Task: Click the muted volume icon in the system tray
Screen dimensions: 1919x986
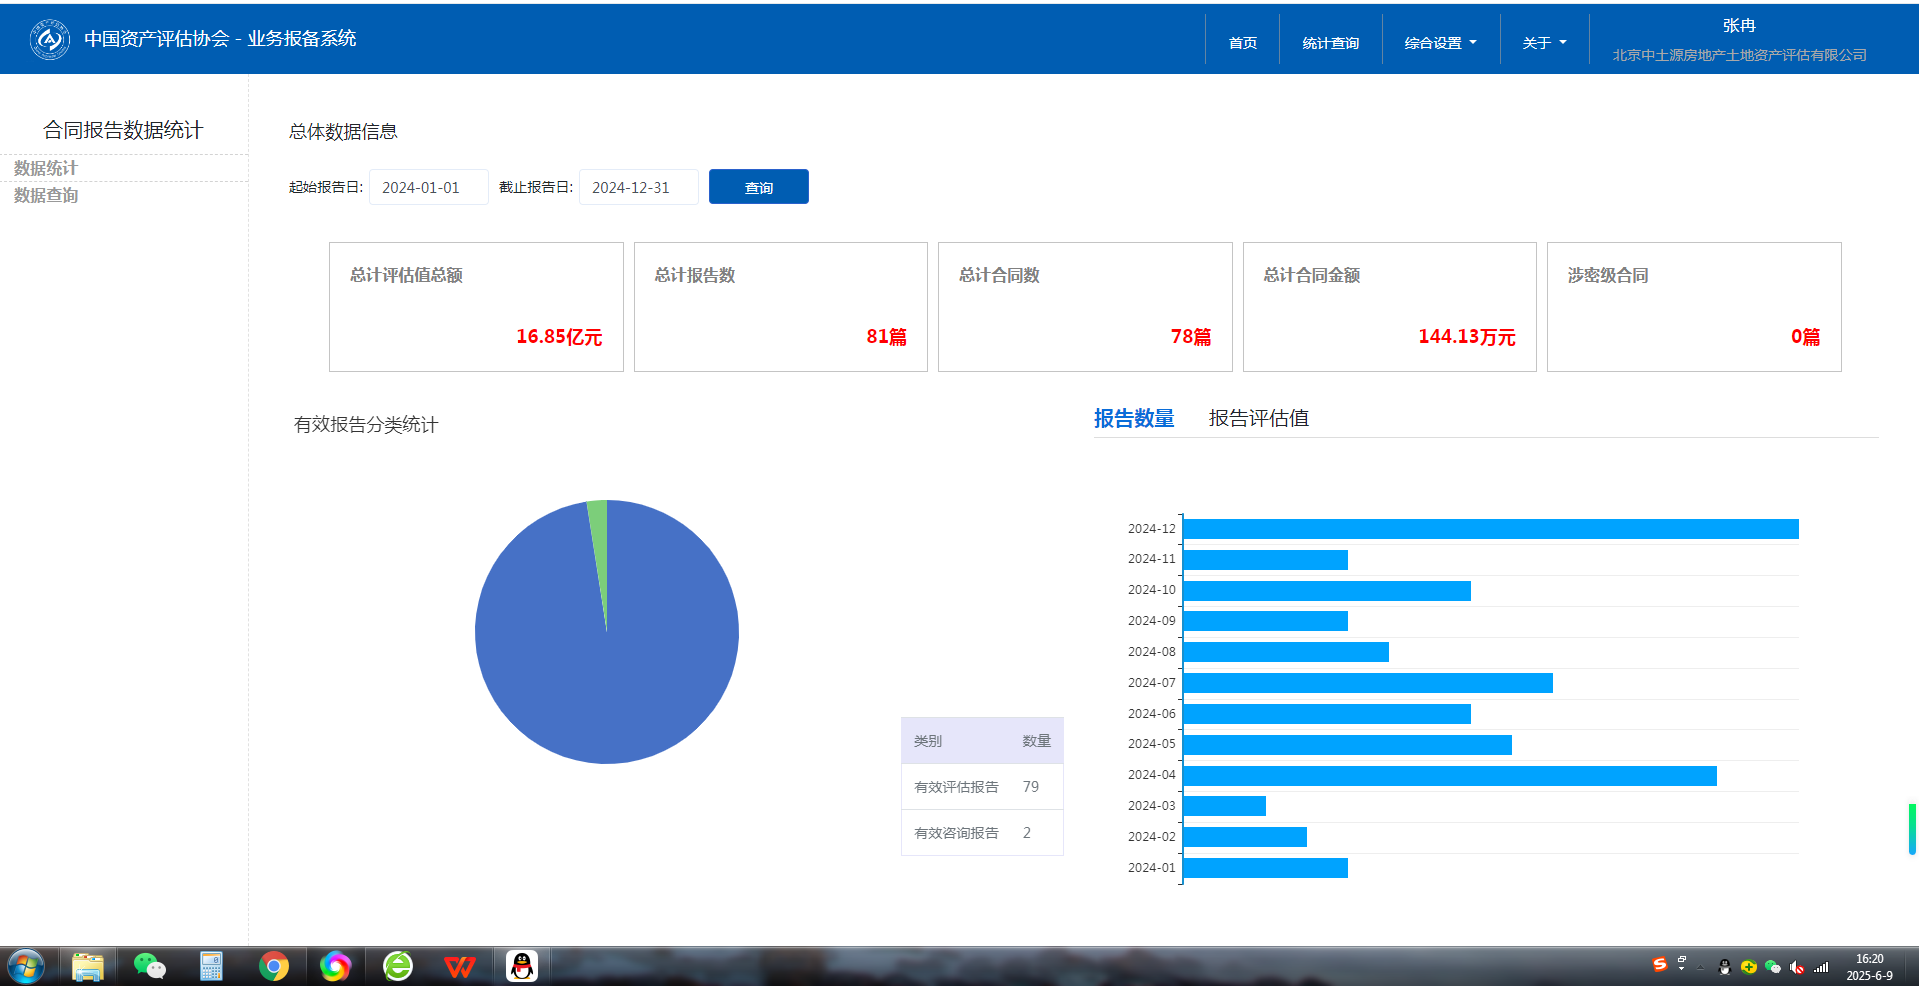Action: point(1797,967)
